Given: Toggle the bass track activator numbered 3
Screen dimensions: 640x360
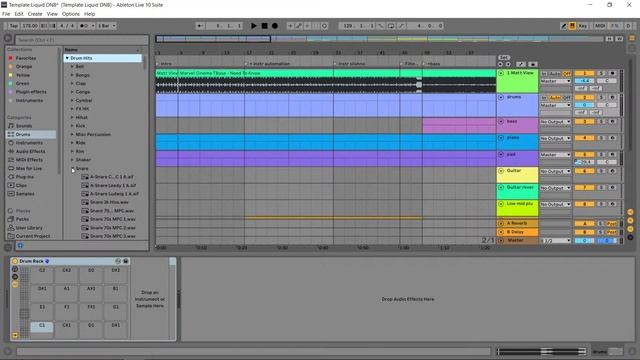Looking at the screenshot, I should coord(584,122).
